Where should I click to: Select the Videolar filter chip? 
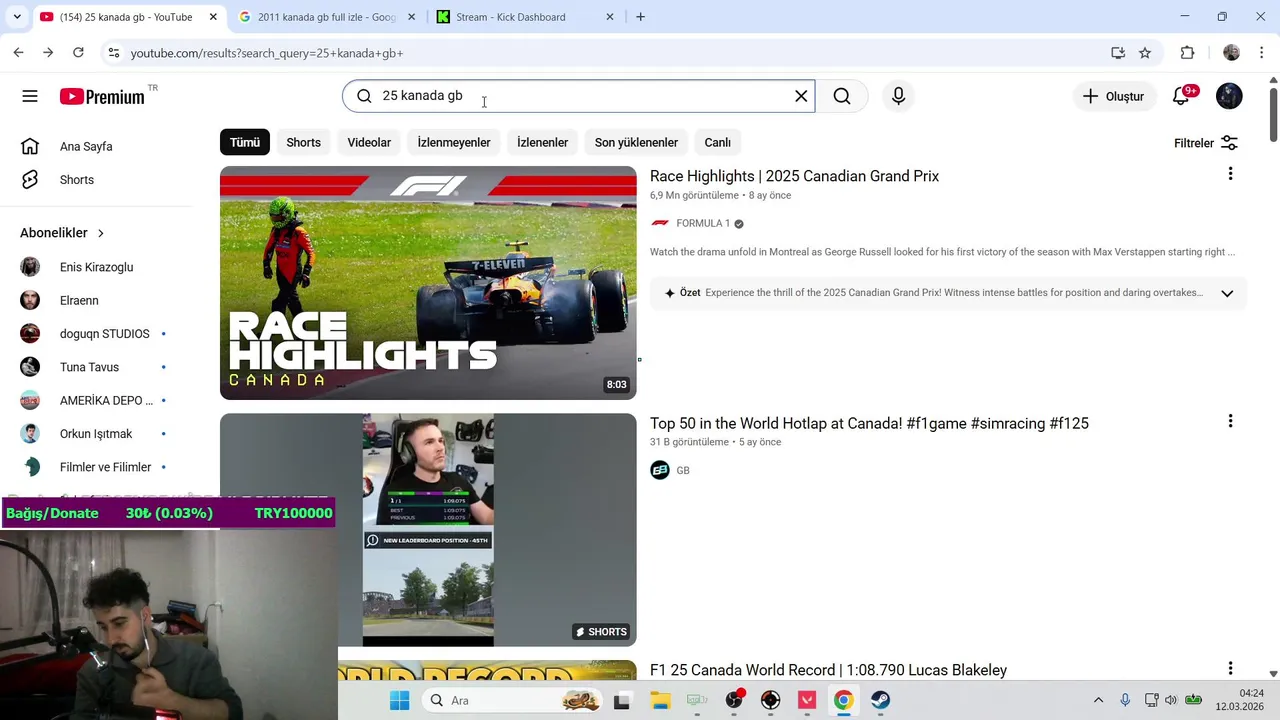click(369, 142)
